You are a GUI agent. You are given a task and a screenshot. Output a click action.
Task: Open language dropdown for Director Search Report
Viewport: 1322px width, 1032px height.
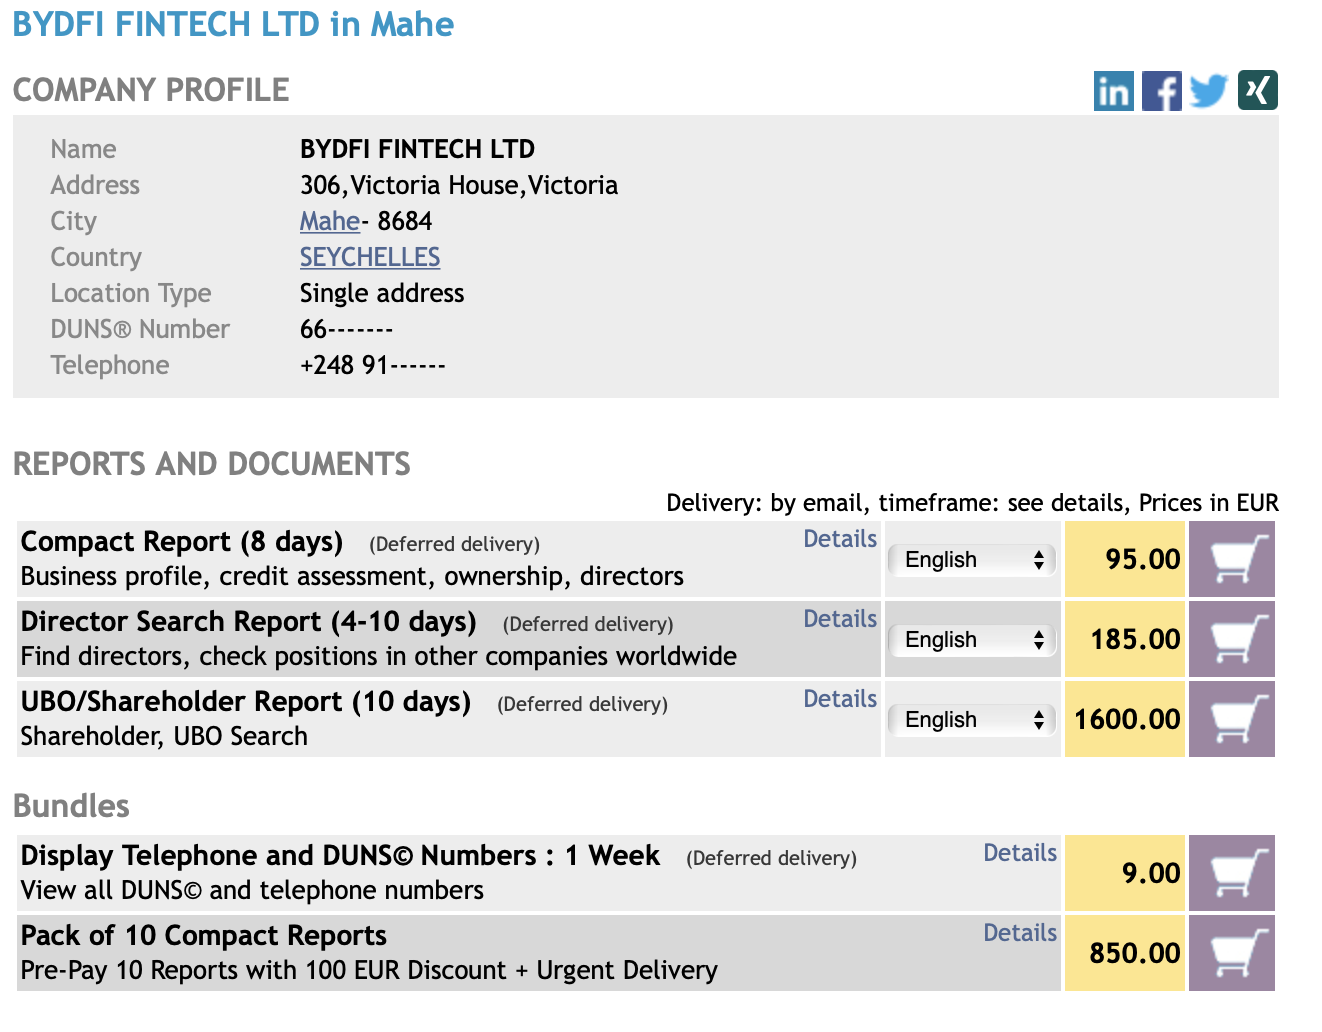(972, 640)
